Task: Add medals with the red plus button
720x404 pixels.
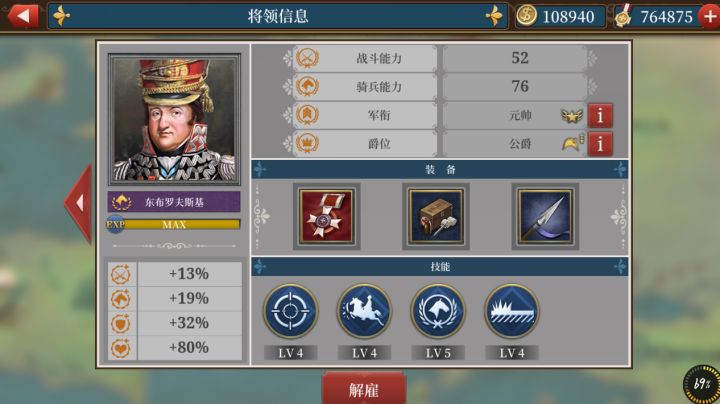Action: (709, 17)
